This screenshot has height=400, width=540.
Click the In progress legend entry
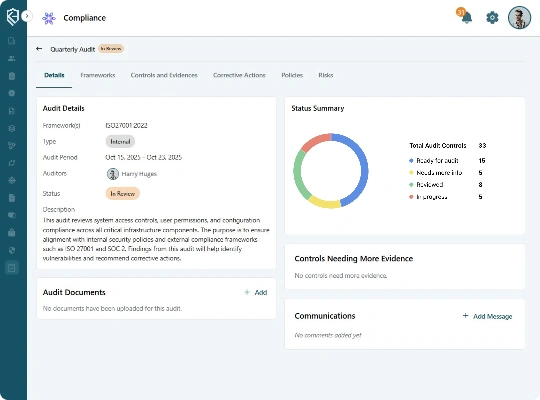428,197
